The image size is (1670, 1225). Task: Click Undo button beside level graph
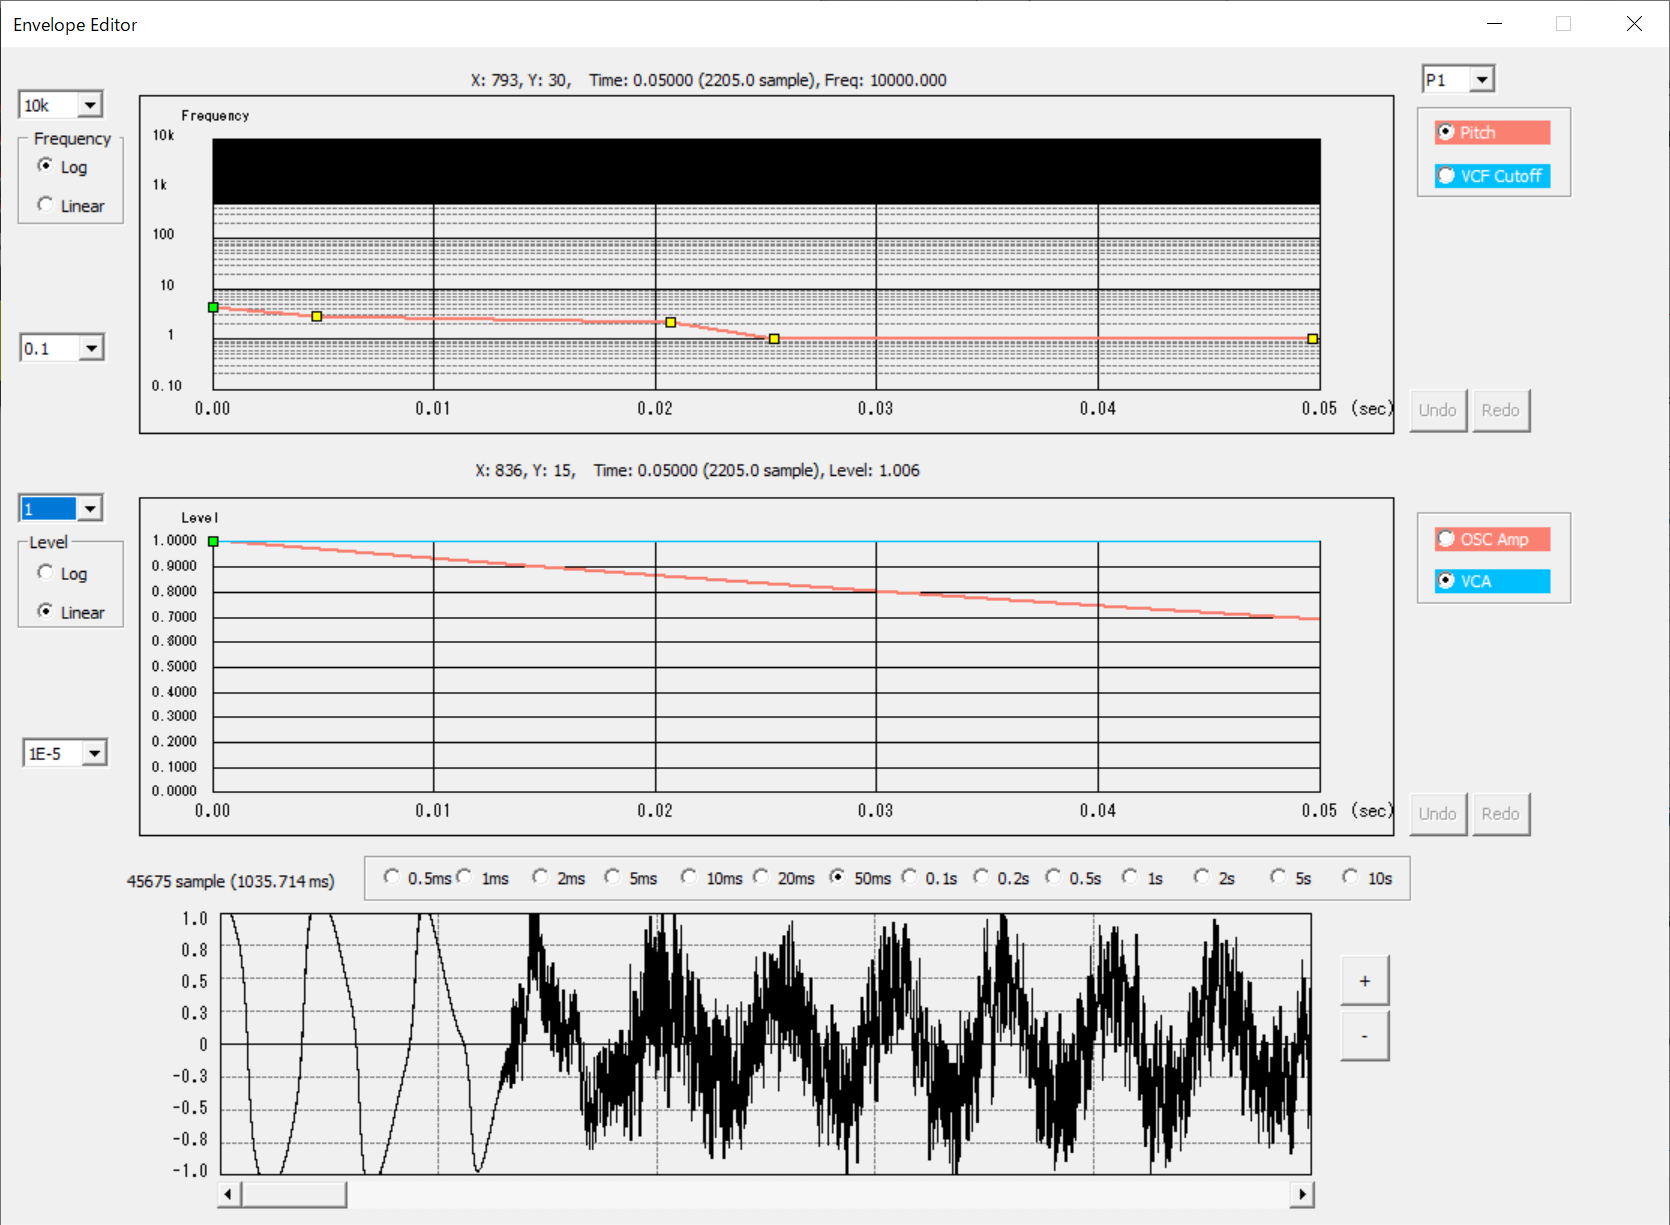[x=1438, y=814]
